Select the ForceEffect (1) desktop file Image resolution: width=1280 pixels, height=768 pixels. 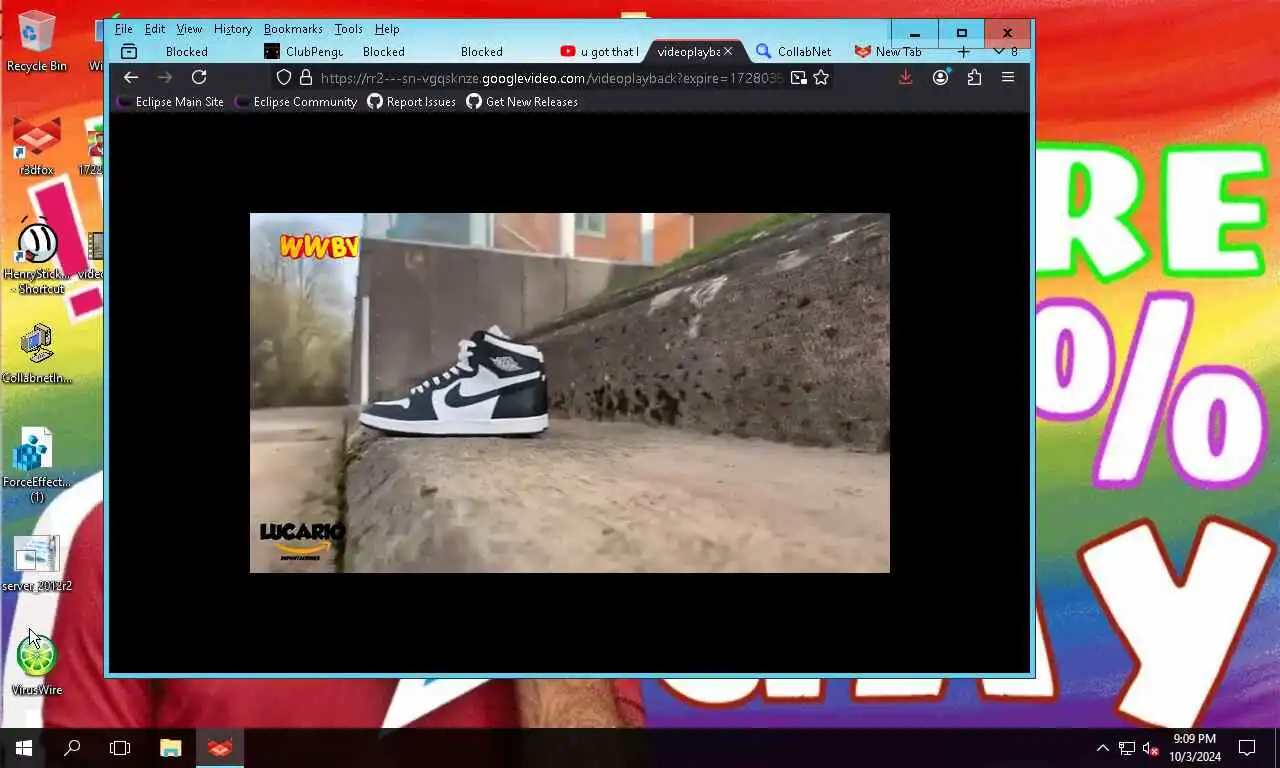[37, 465]
